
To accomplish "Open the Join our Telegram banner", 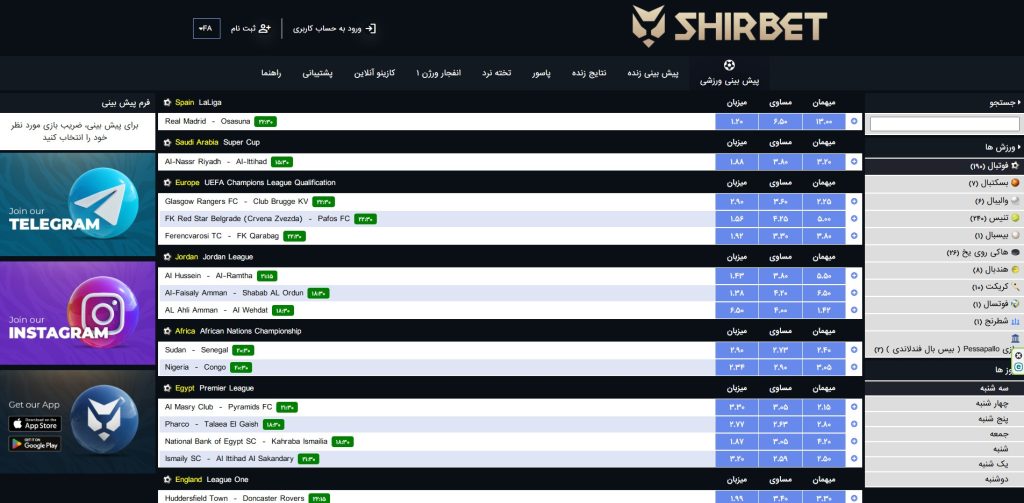I will tap(78, 204).
